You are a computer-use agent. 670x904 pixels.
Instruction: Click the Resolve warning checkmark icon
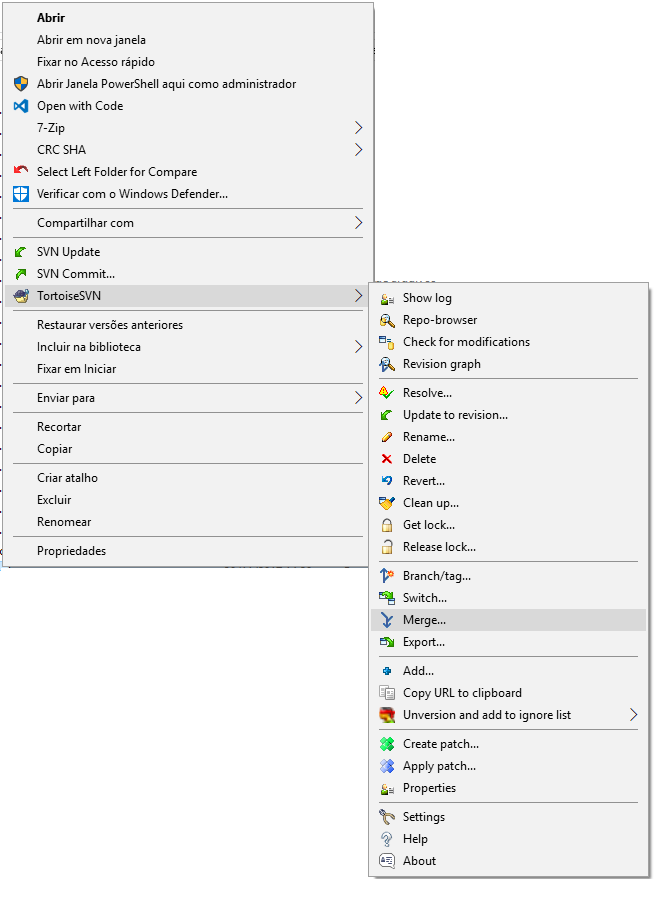point(387,393)
